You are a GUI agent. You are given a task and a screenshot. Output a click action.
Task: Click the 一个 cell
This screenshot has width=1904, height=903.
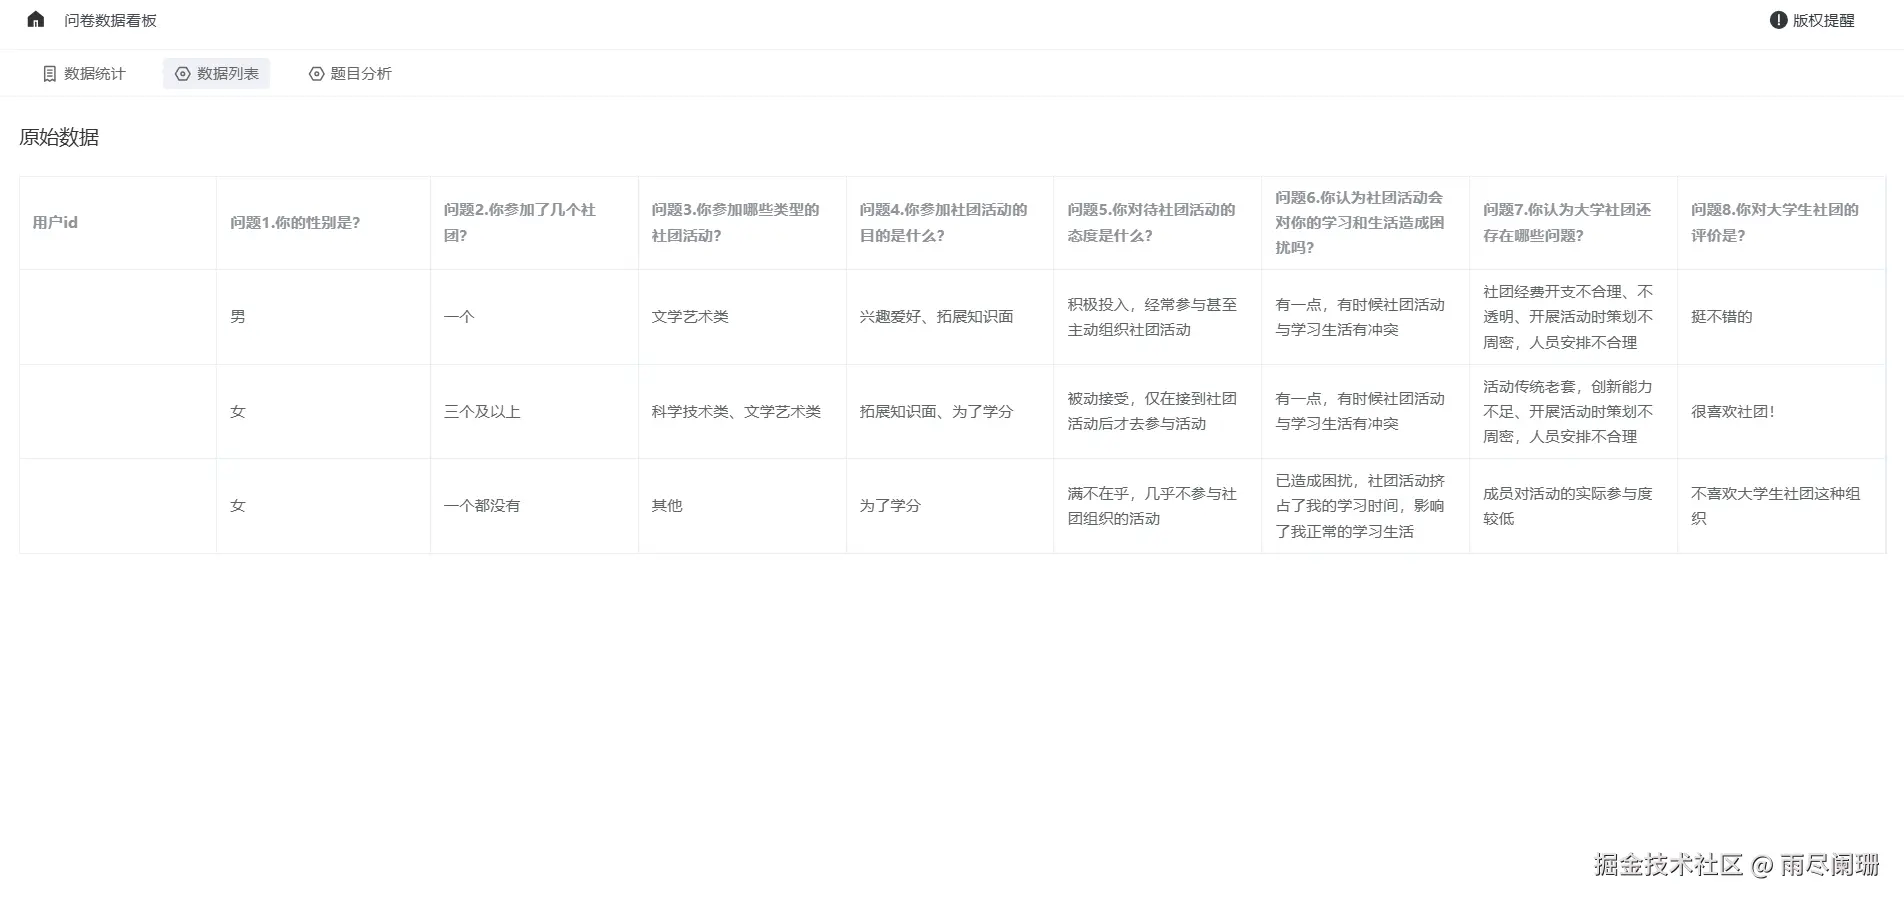(x=534, y=317)
